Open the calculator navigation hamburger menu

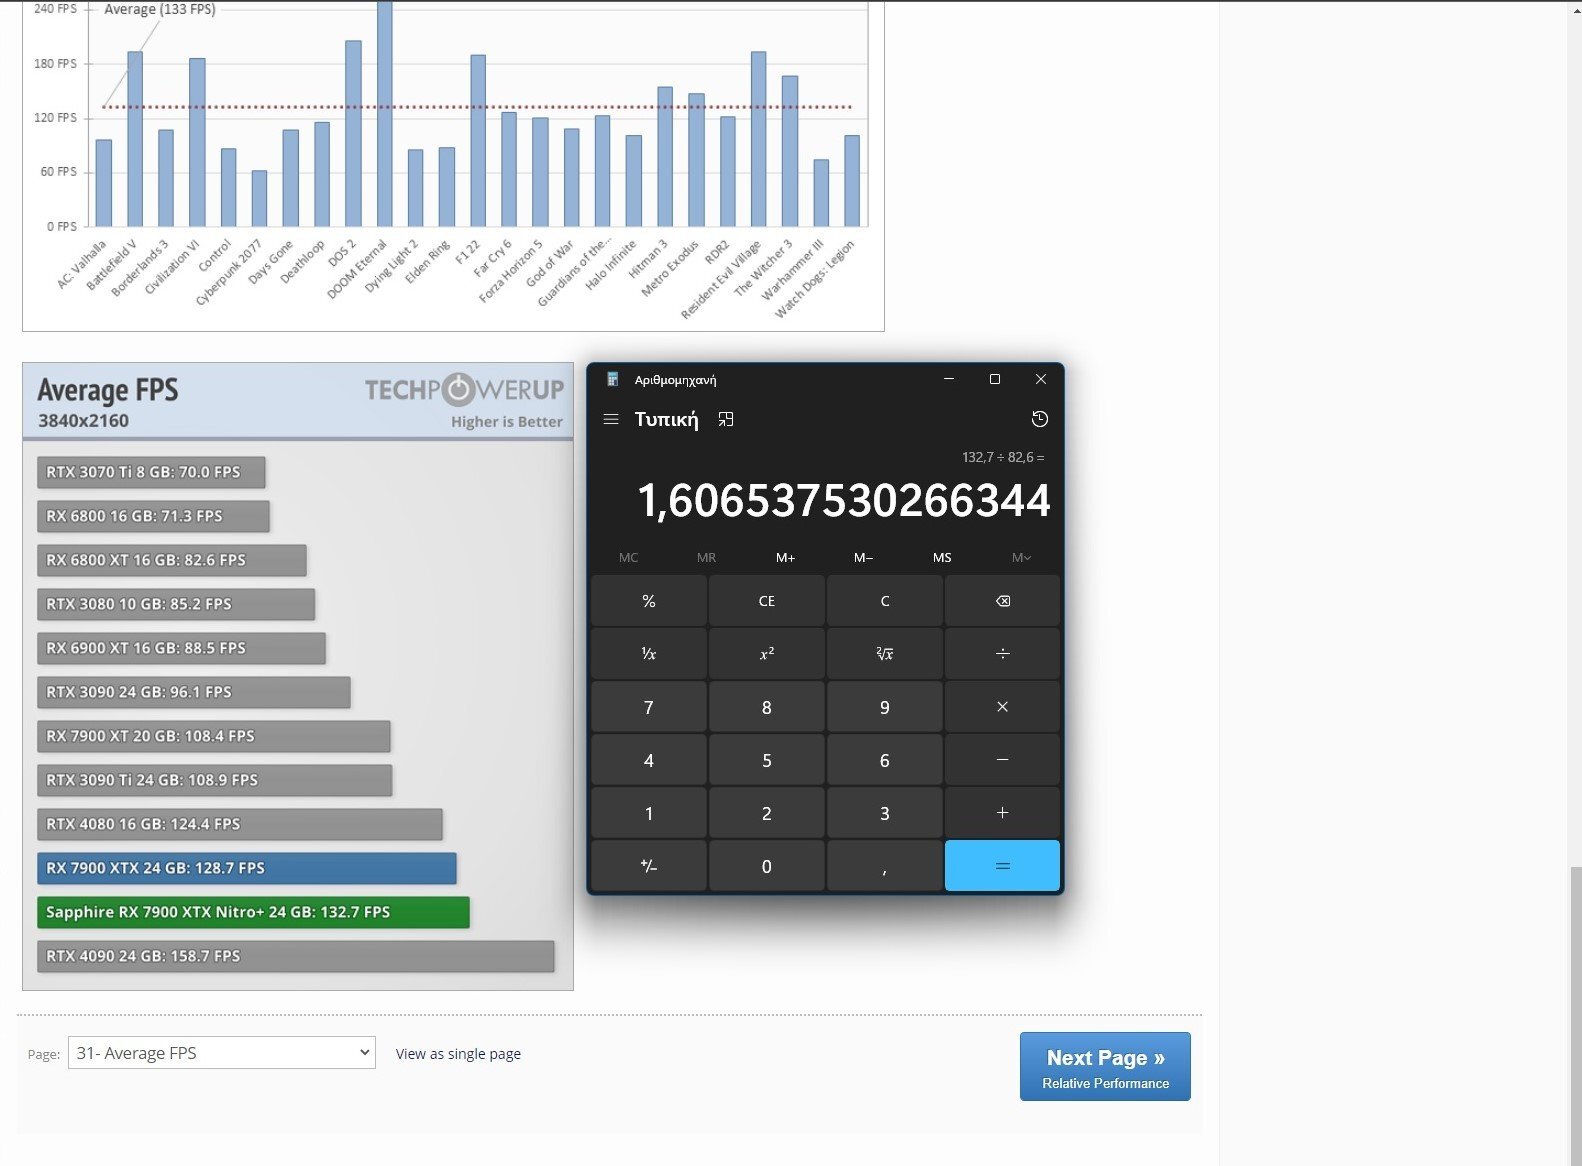pyautogui.click(x=611, y=420)
